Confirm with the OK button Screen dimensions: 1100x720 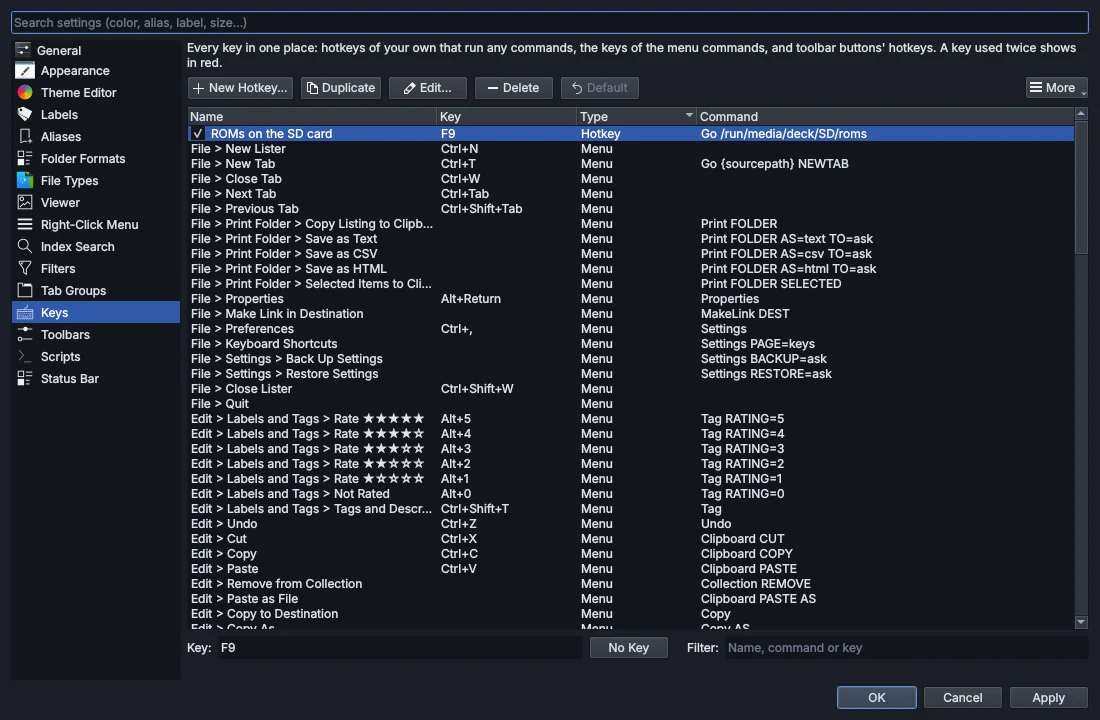pos(876,698)
